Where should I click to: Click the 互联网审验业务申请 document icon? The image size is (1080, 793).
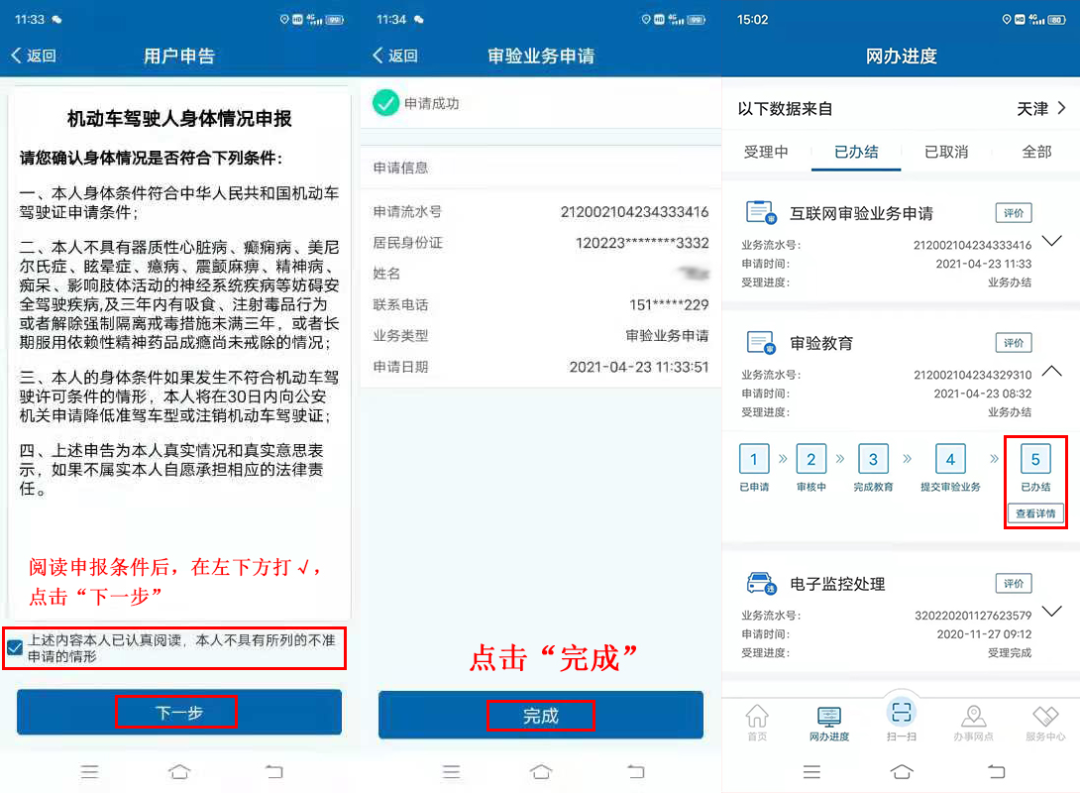(758, 211)
